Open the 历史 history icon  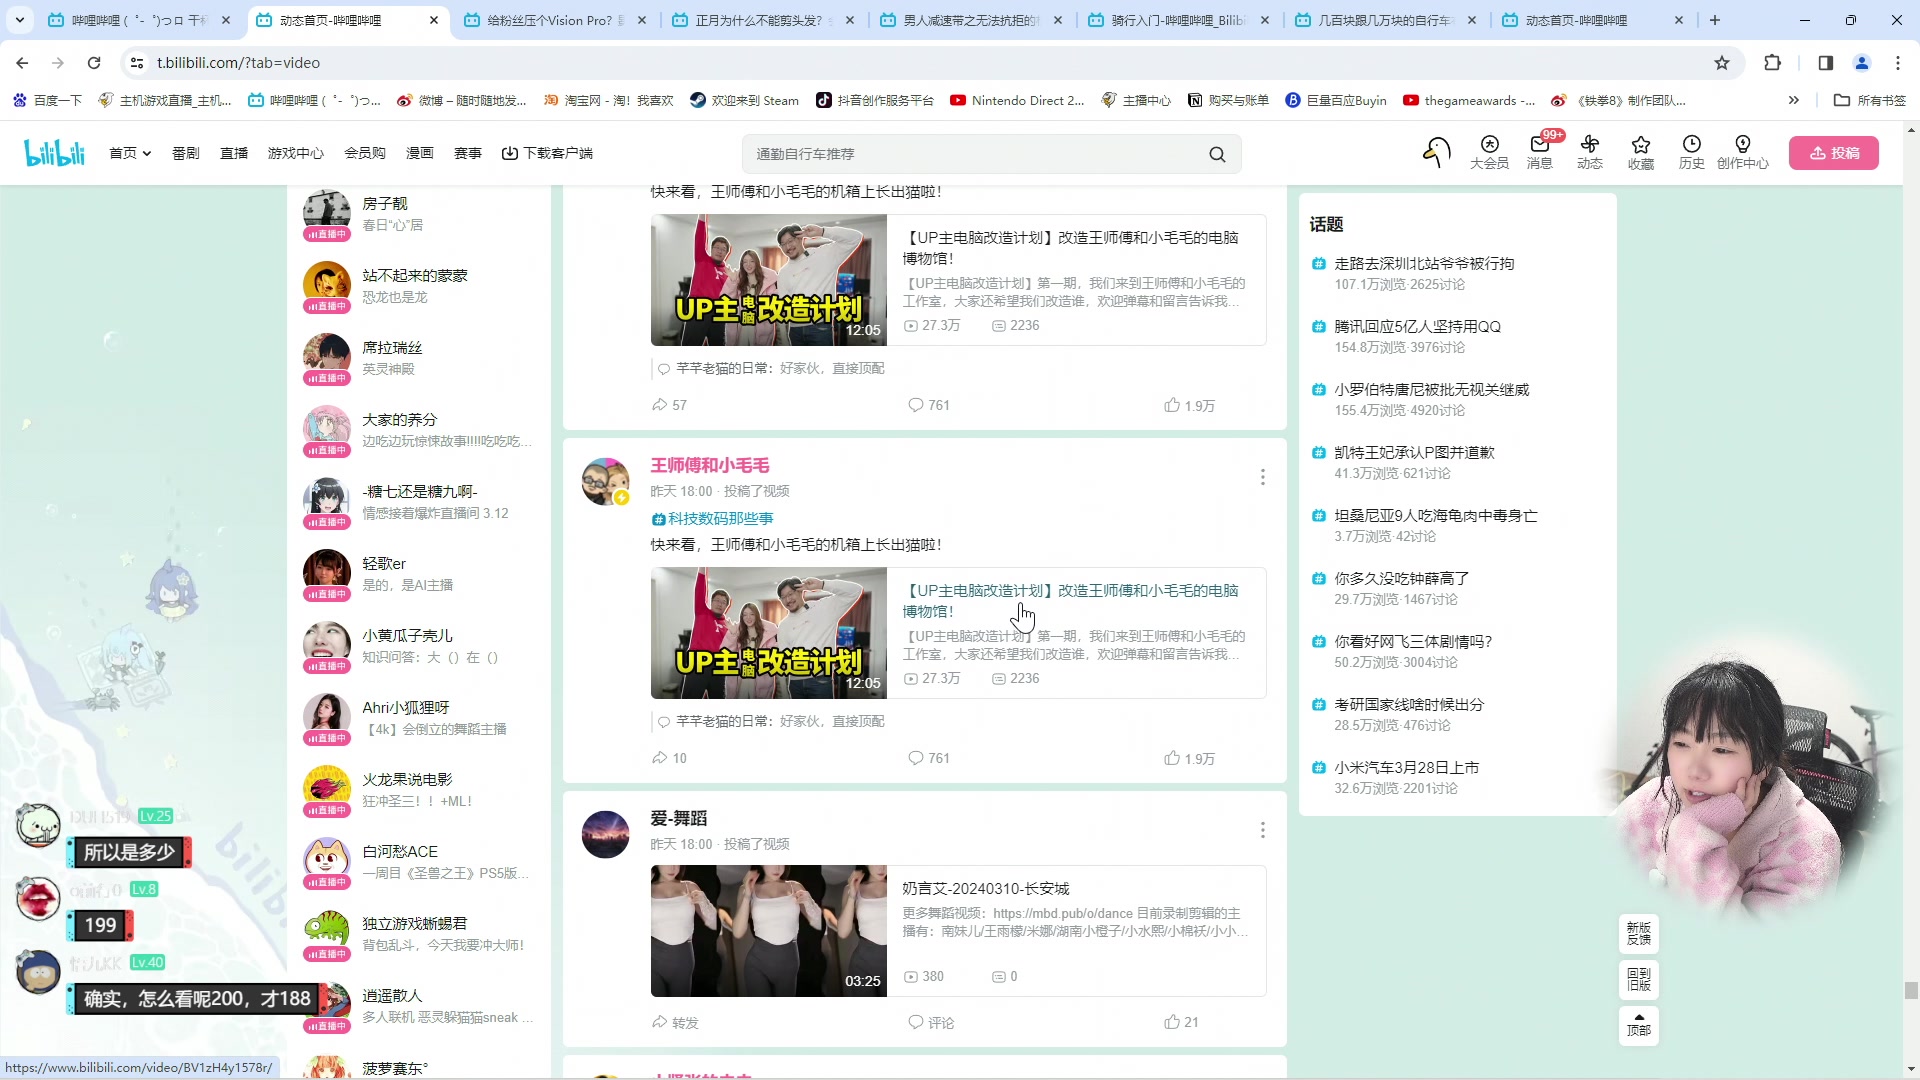[x=1690, y=153]
